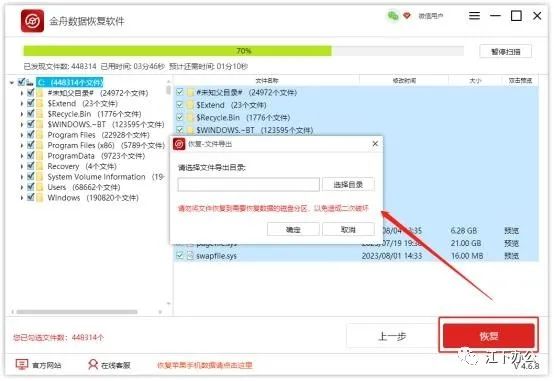Expand the #未知父目录# tree node
Screen dimensions: 554x381
(x=22, y=93)
